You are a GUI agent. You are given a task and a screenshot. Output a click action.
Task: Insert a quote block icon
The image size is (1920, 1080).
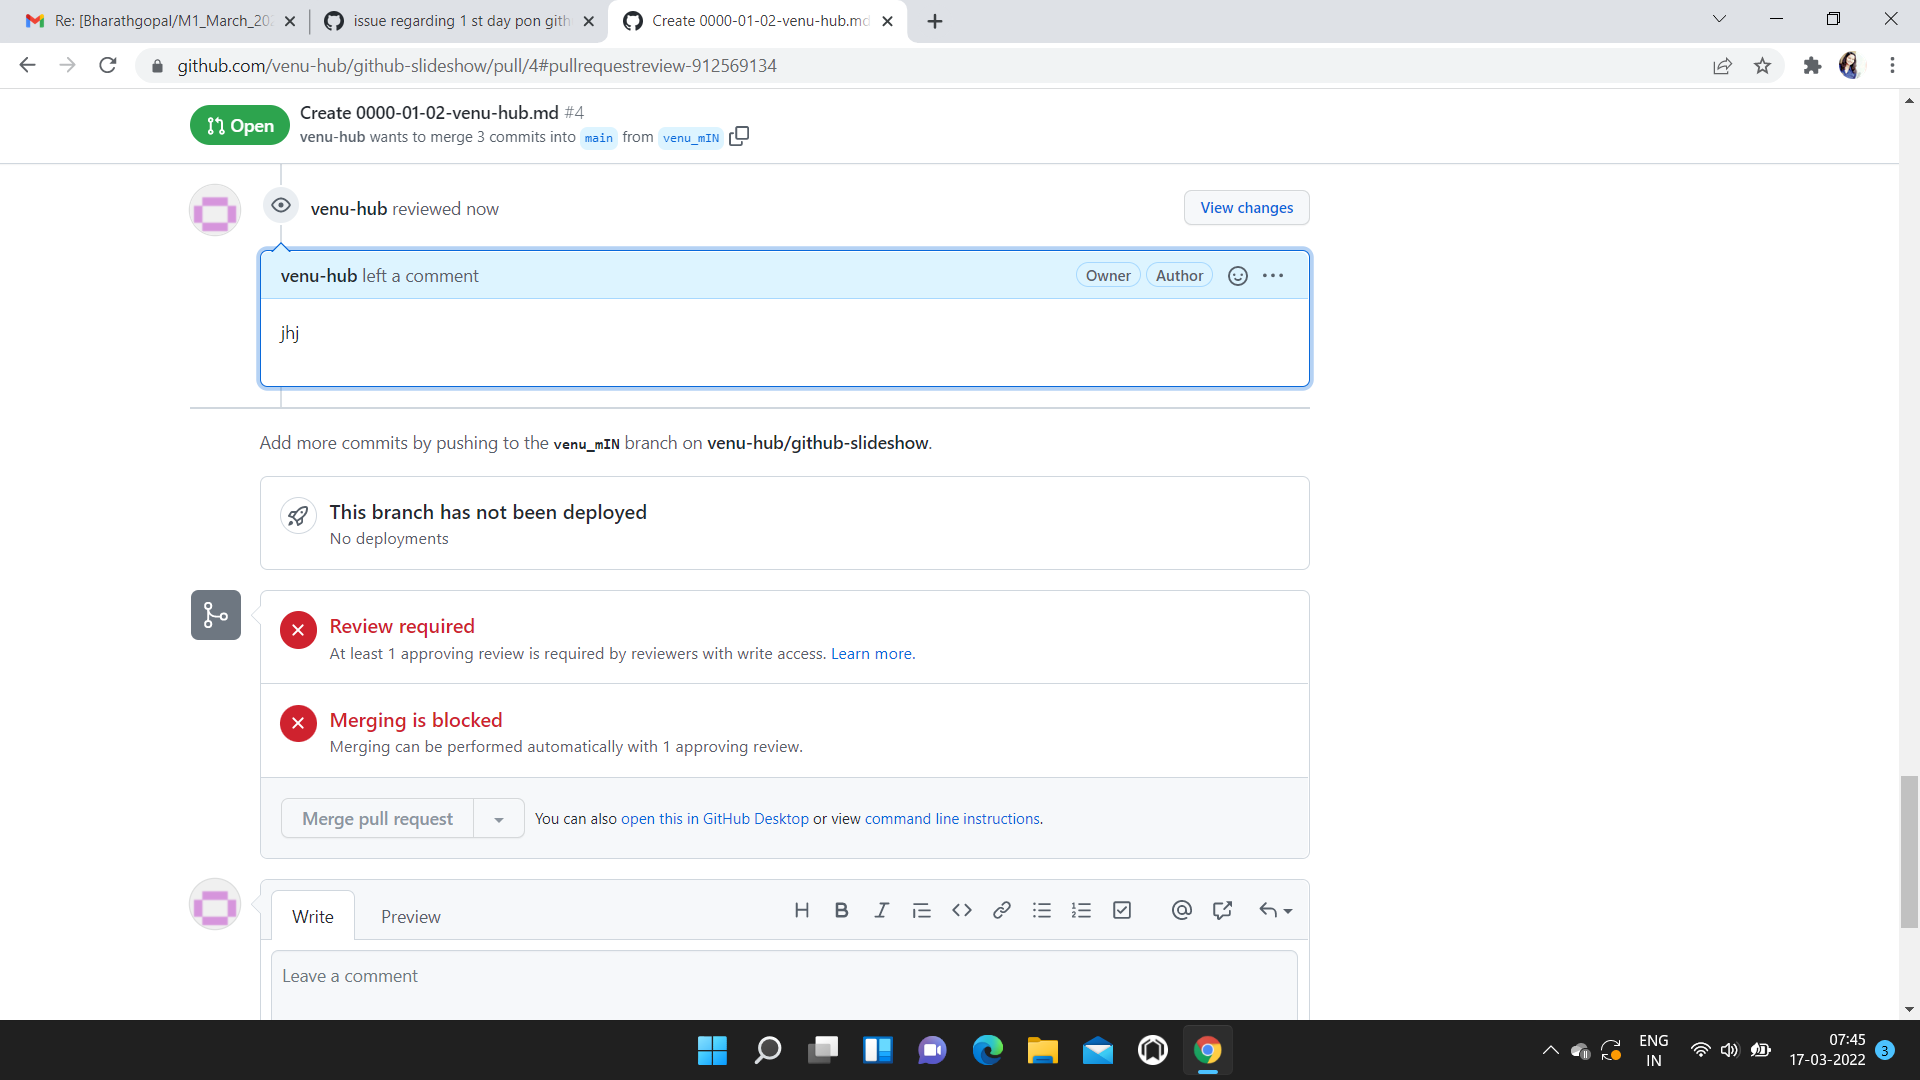921,910
